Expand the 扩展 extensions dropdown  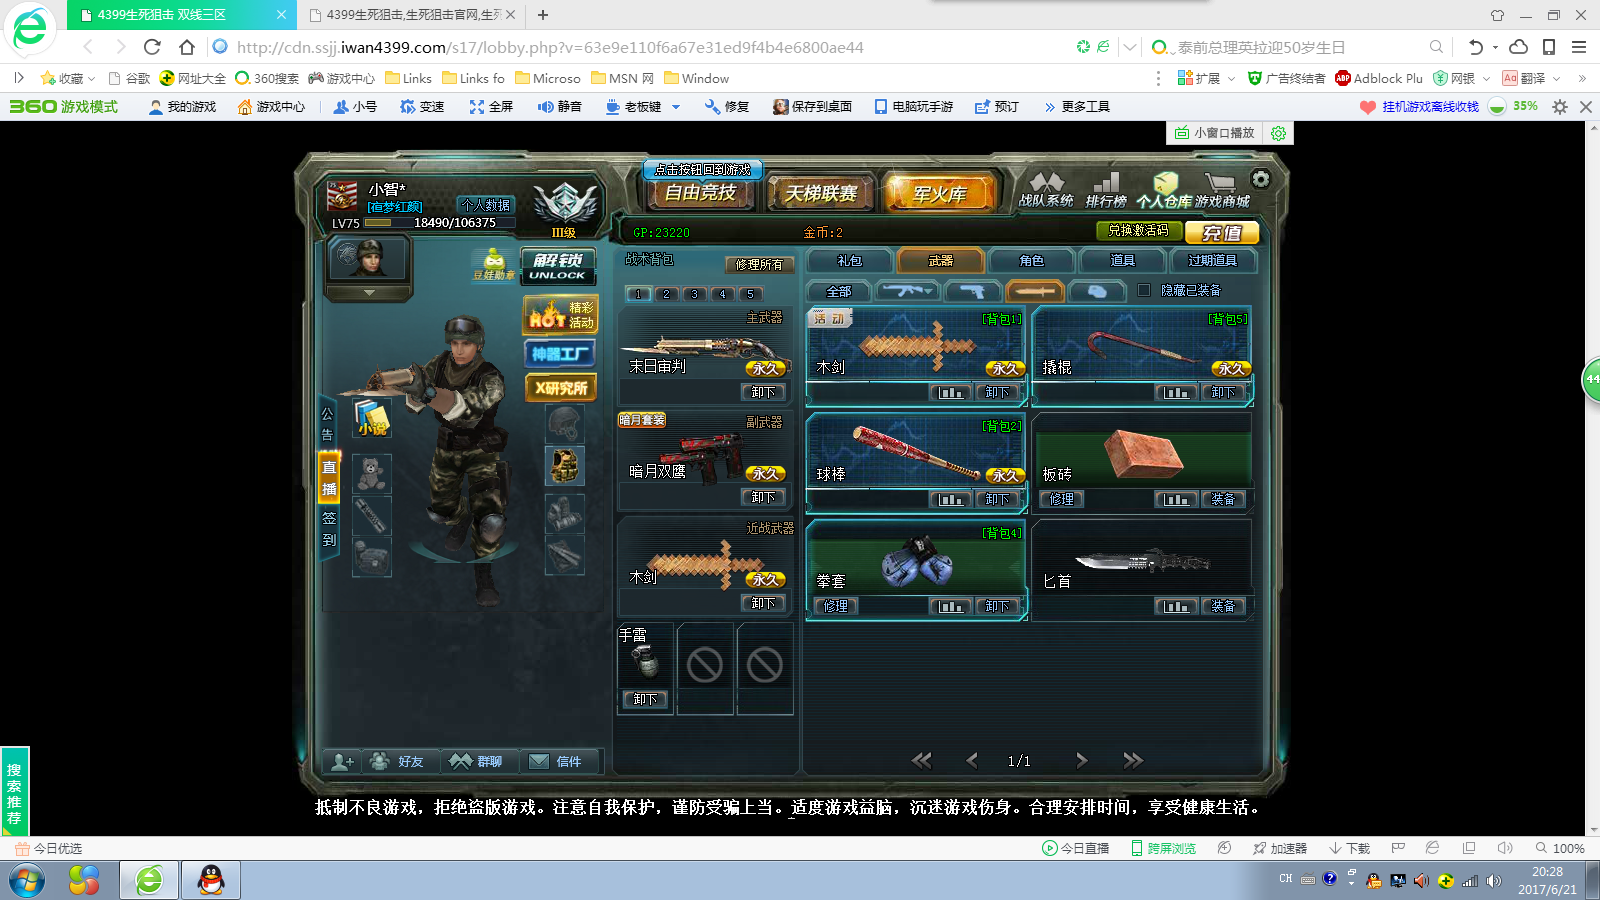pos(1231,79)
